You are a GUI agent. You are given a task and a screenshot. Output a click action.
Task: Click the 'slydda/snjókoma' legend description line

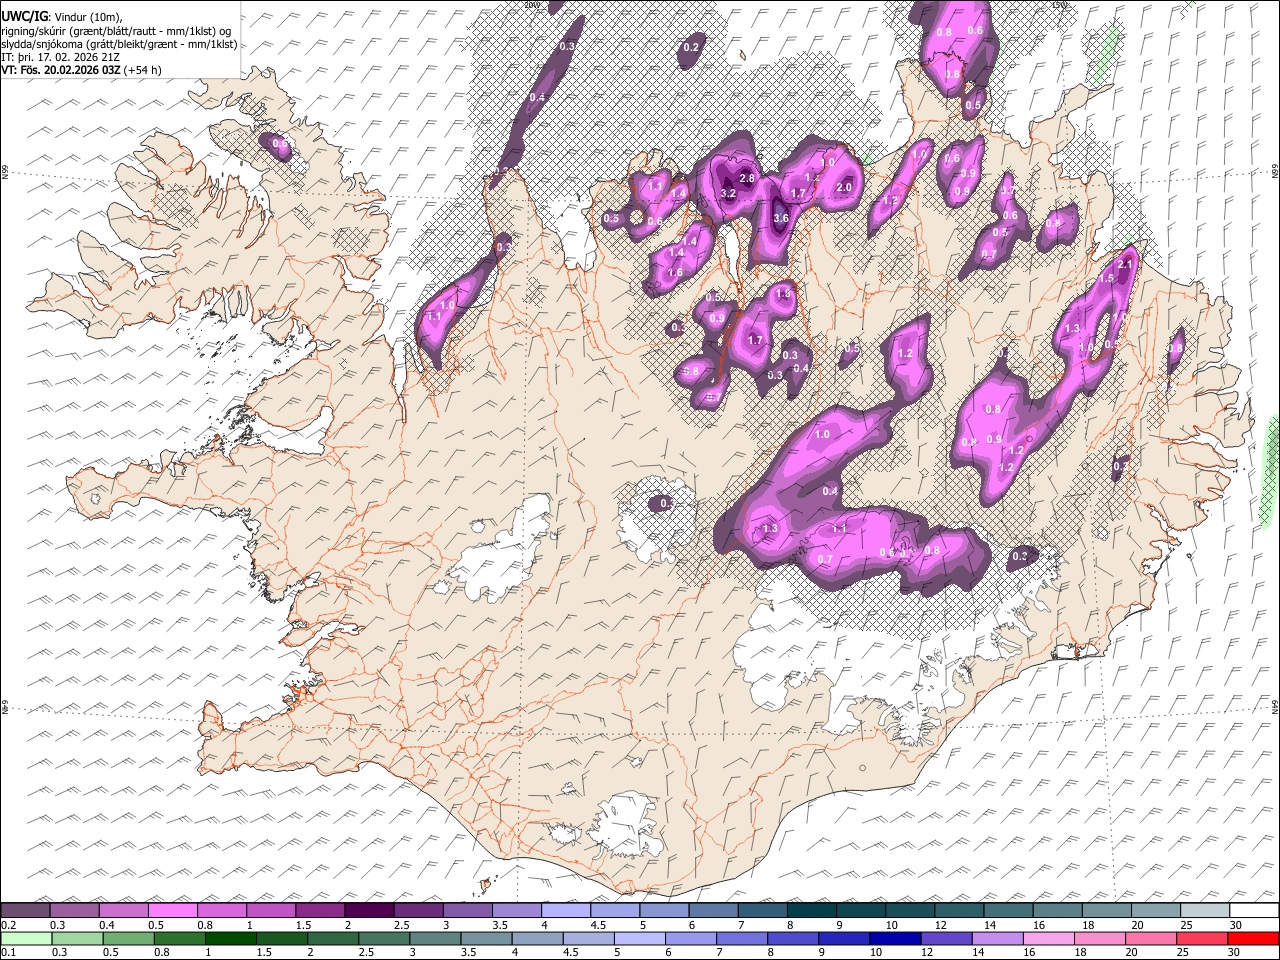tap(119, 44)
